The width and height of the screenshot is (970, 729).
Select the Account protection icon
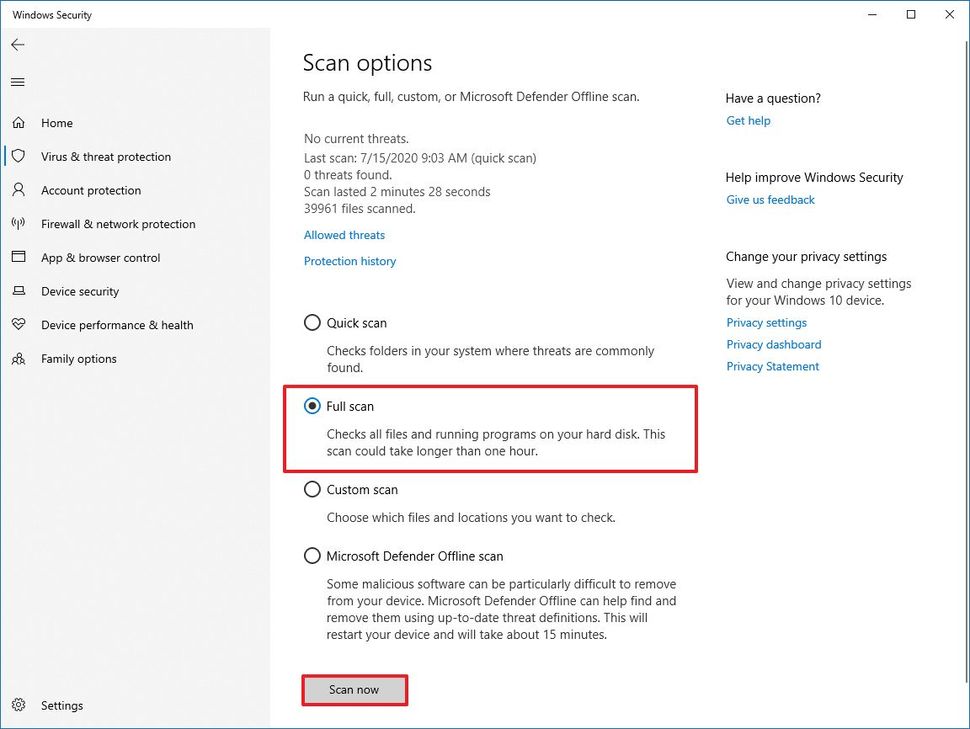(x=19, y=190)
